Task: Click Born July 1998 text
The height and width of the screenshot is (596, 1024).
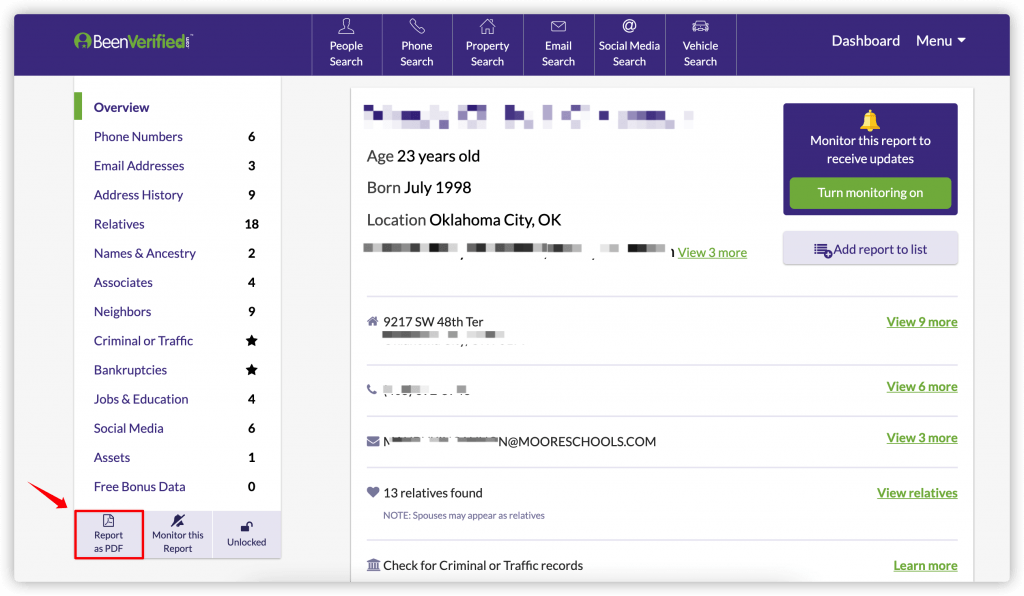Action: click(419, 188)
